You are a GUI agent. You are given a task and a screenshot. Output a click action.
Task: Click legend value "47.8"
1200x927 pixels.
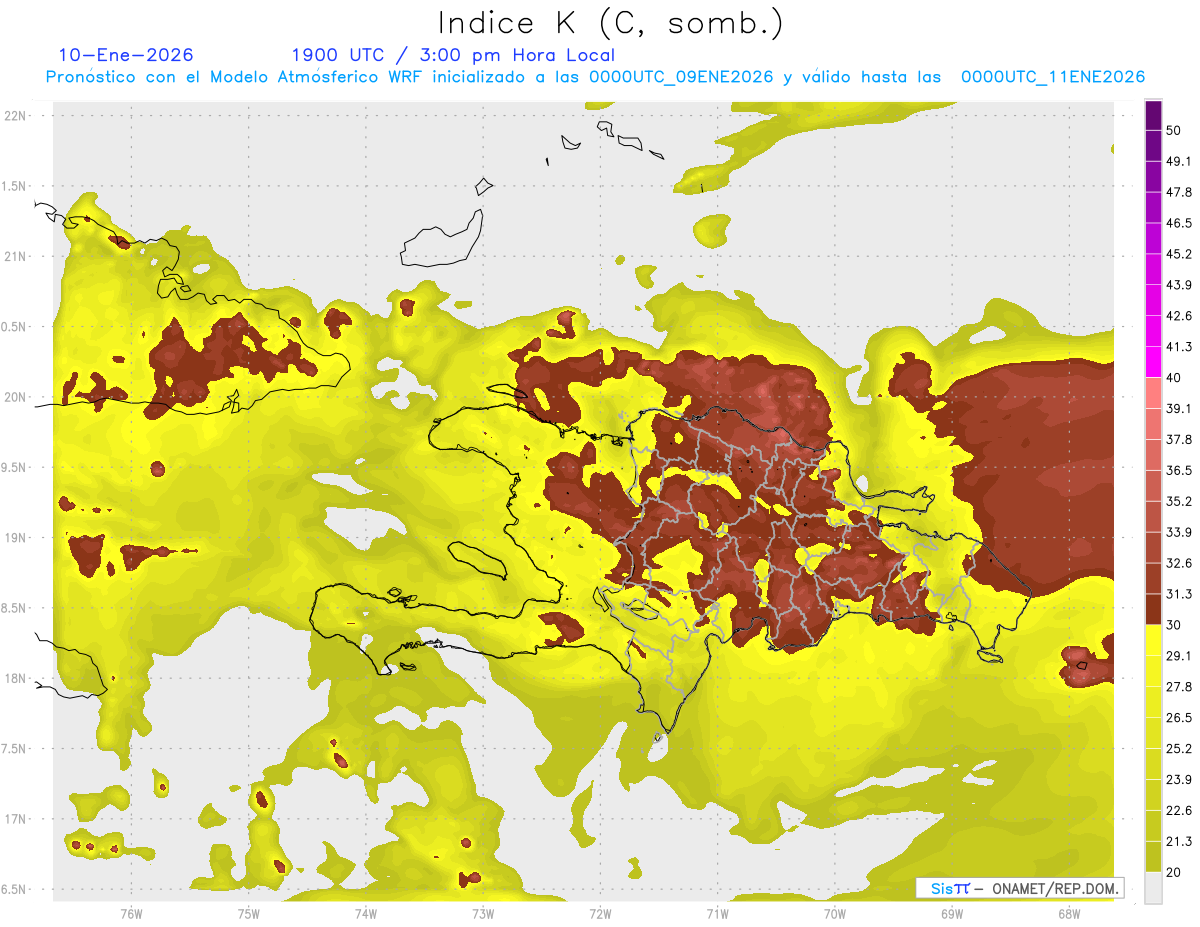[x=1179, y=192]
